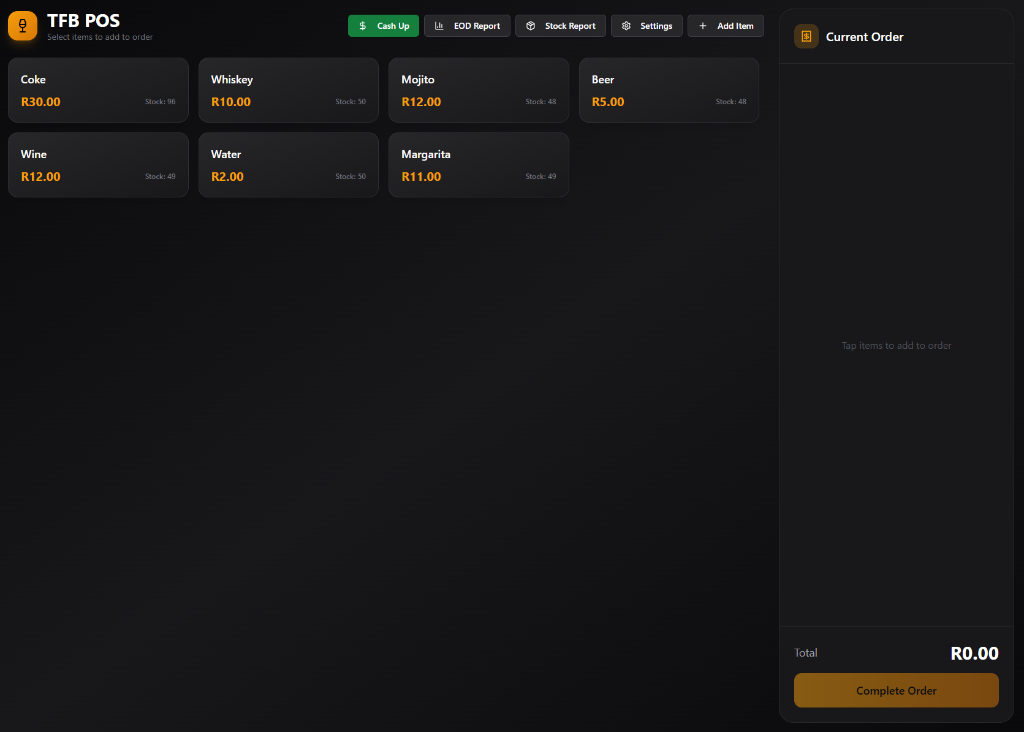View the Stock Report
This screenshot has width=1024, height=732.
tap(560, 26)
